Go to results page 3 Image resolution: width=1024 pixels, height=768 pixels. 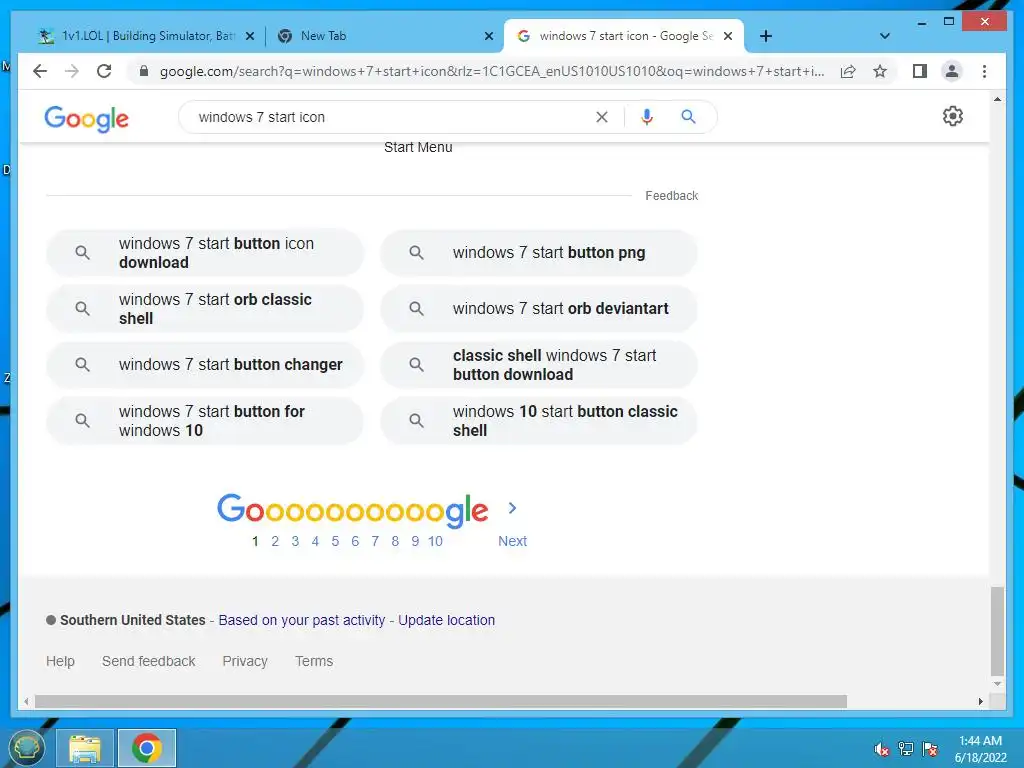[x=295, y=541]
